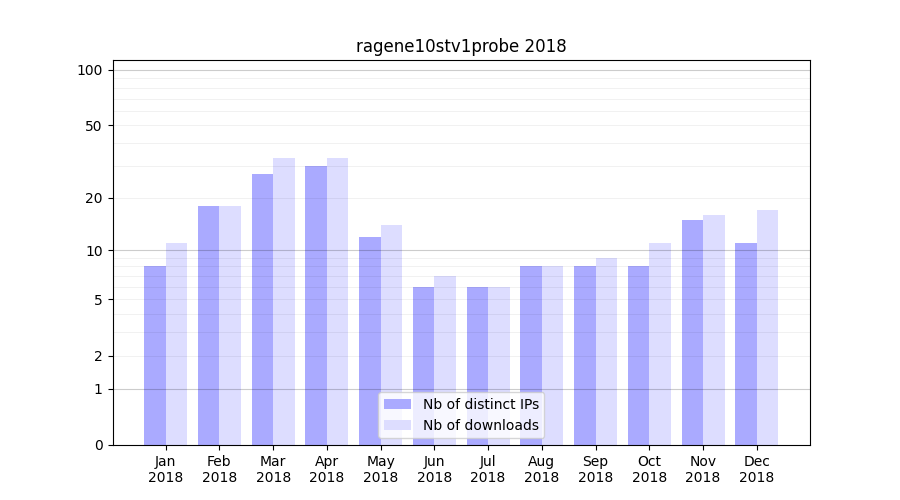The height and width of the screenshot is (500, 900).
Task: Select the Sep 2018 downloads bar
Action: point(606,351)
